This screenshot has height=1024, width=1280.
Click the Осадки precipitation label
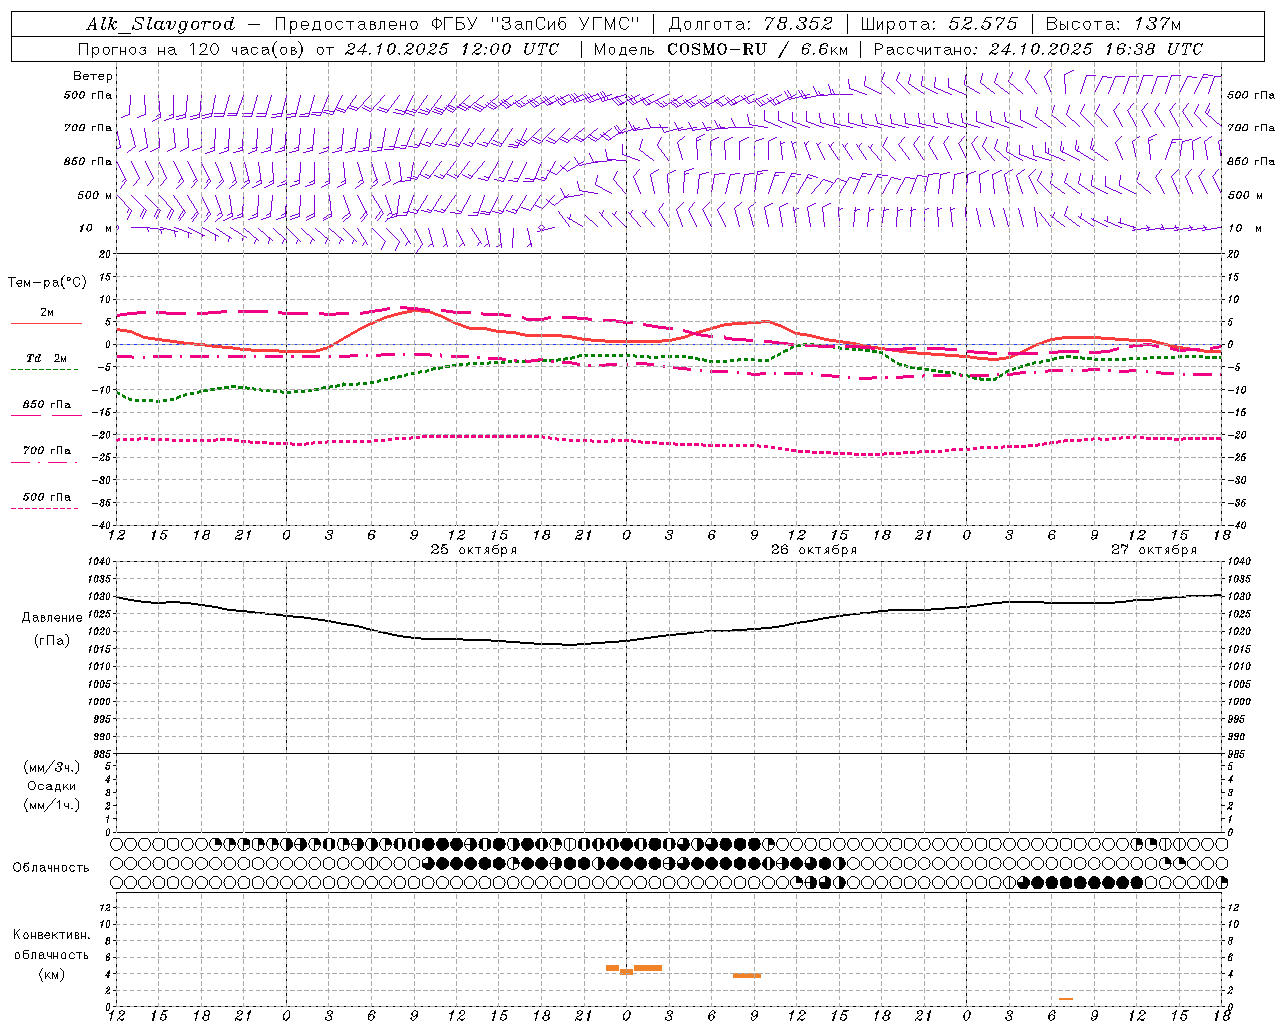coord(52,787)
